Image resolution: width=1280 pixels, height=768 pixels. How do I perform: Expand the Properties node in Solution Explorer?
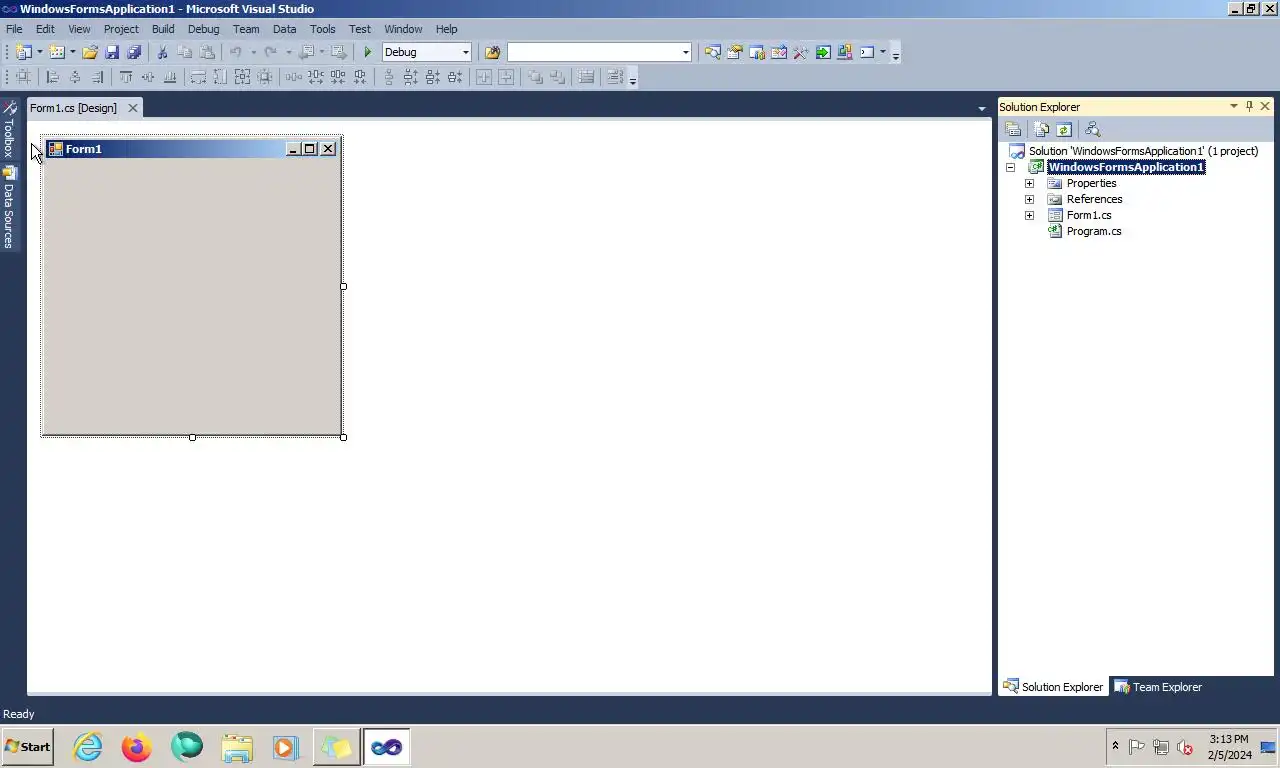(1029, 183)
